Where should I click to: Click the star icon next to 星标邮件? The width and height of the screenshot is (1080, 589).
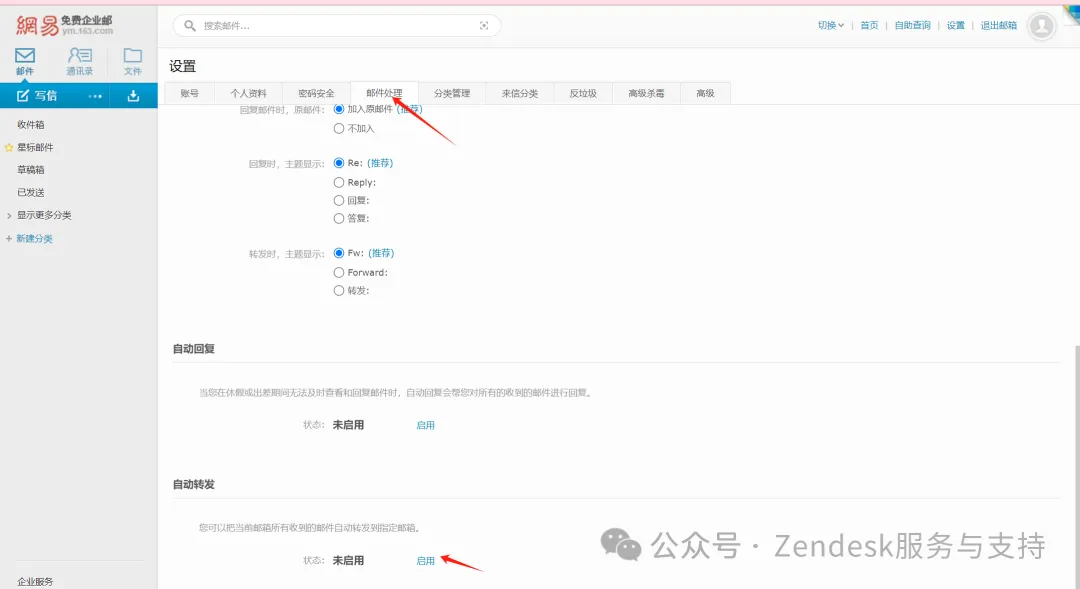coord(8,147)
